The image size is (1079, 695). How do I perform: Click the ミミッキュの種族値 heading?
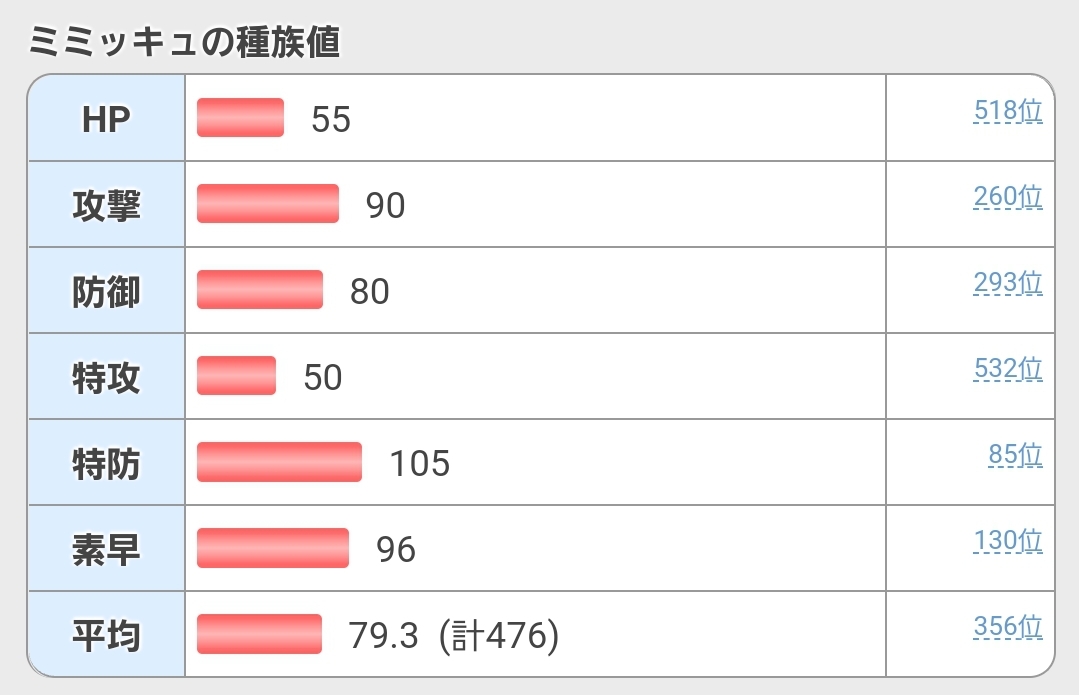[x=184, y=42]
